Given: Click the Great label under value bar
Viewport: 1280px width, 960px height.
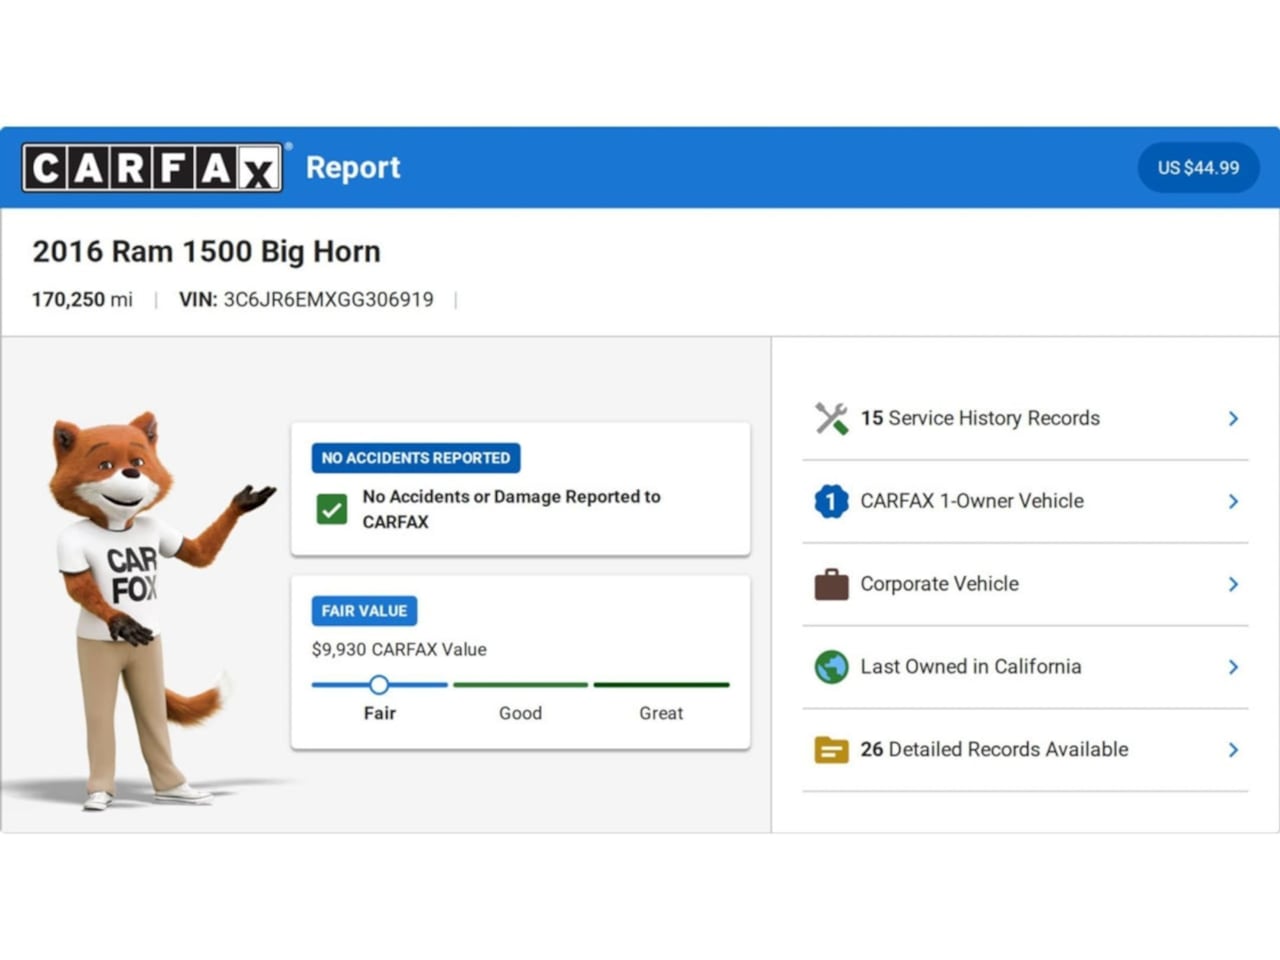Looking at the screenshot, I should click(x=661, y=713).
